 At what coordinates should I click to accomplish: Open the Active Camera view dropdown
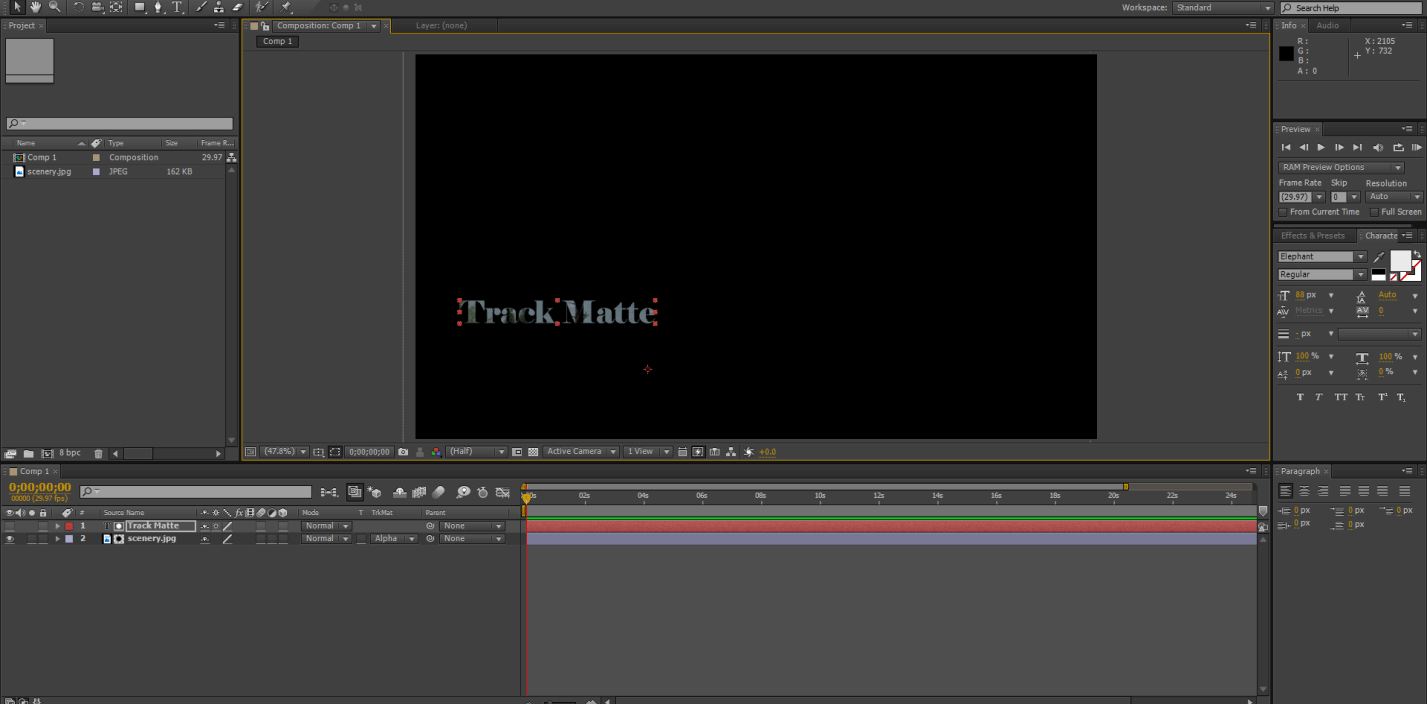click(580, 451)
